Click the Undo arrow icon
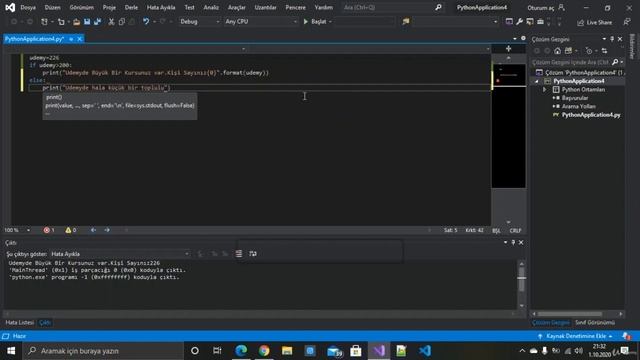 (146, 22)
